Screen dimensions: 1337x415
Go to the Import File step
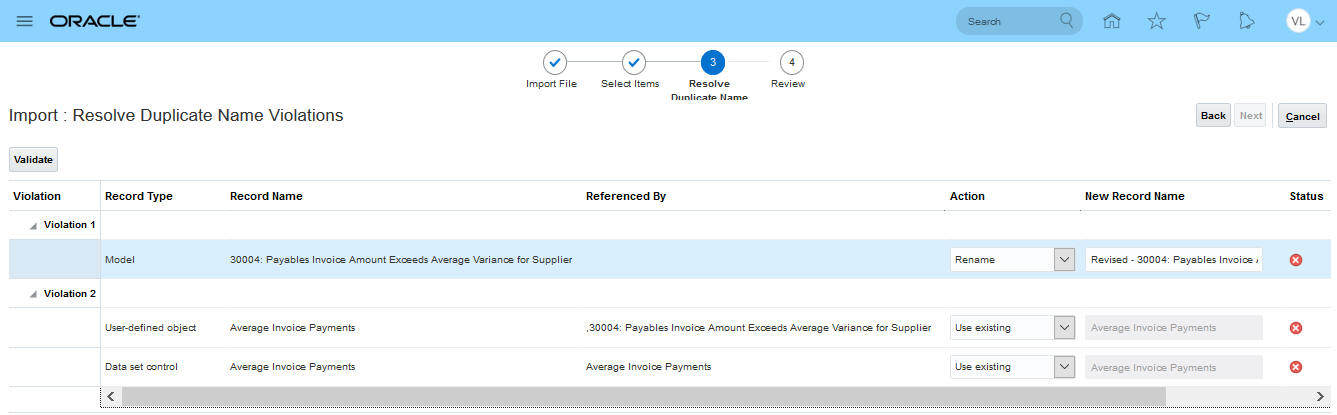[555, 62]
